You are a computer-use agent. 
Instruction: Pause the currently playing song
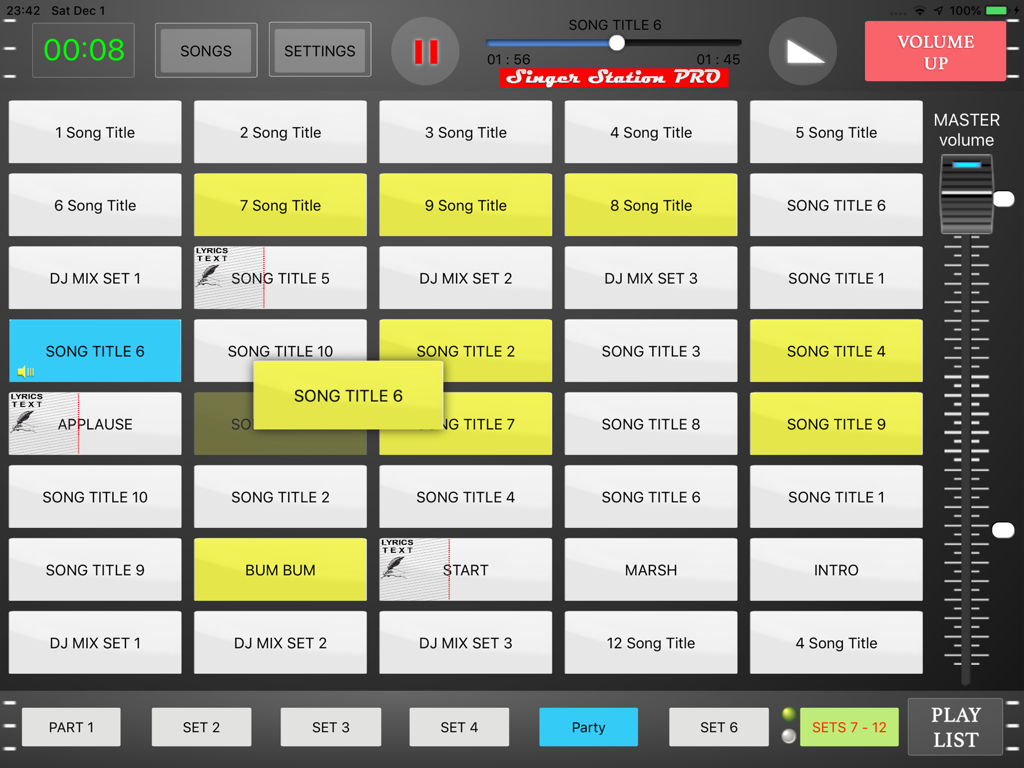coord(424,50)
